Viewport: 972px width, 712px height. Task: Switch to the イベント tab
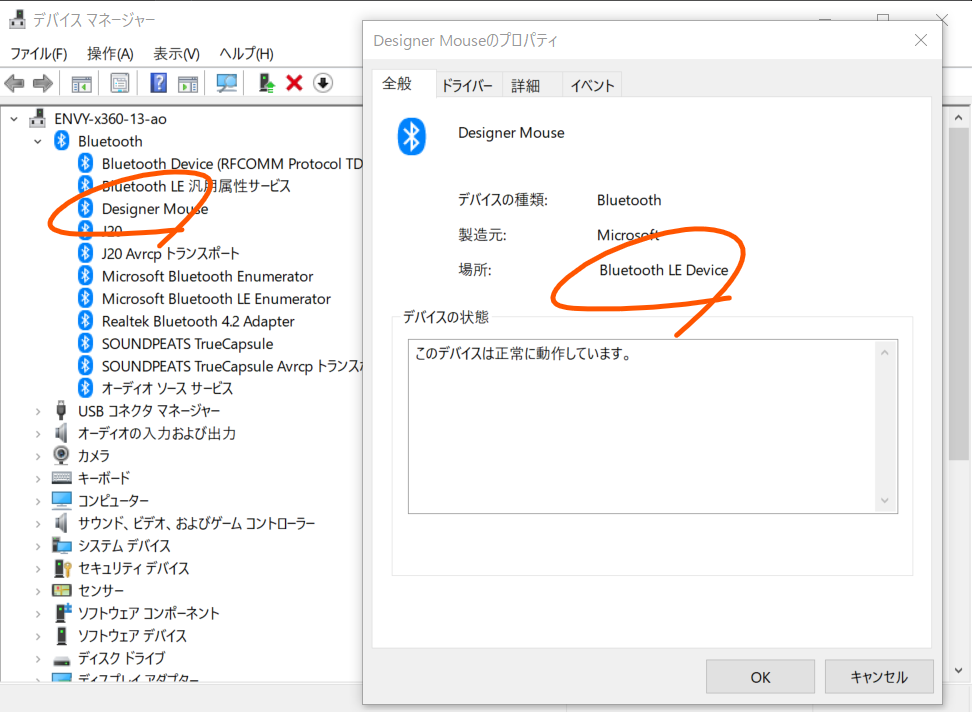(592, 86)
